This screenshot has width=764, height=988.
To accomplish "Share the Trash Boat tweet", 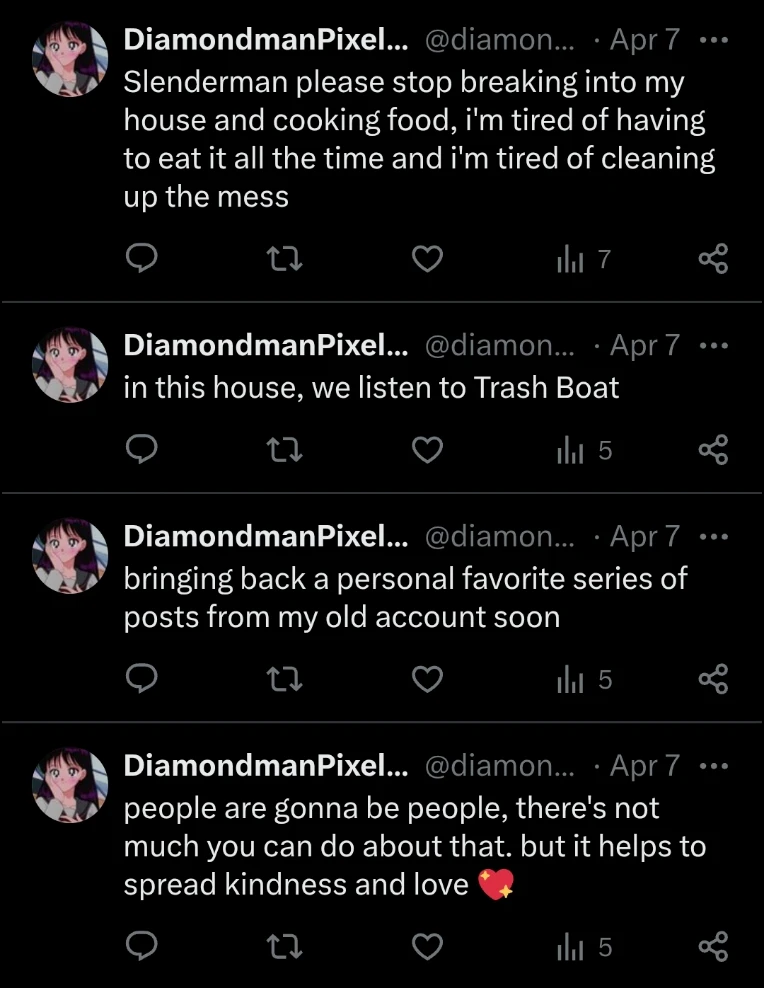I will pos(713,451).
